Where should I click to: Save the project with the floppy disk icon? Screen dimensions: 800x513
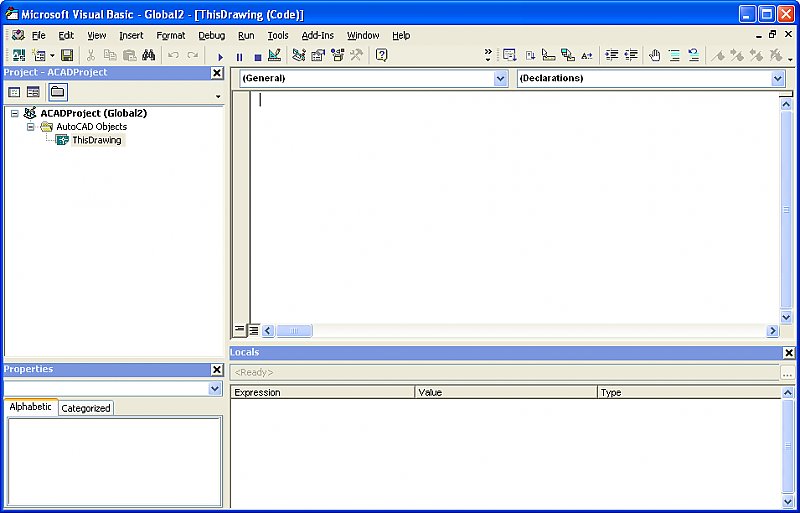67,55
